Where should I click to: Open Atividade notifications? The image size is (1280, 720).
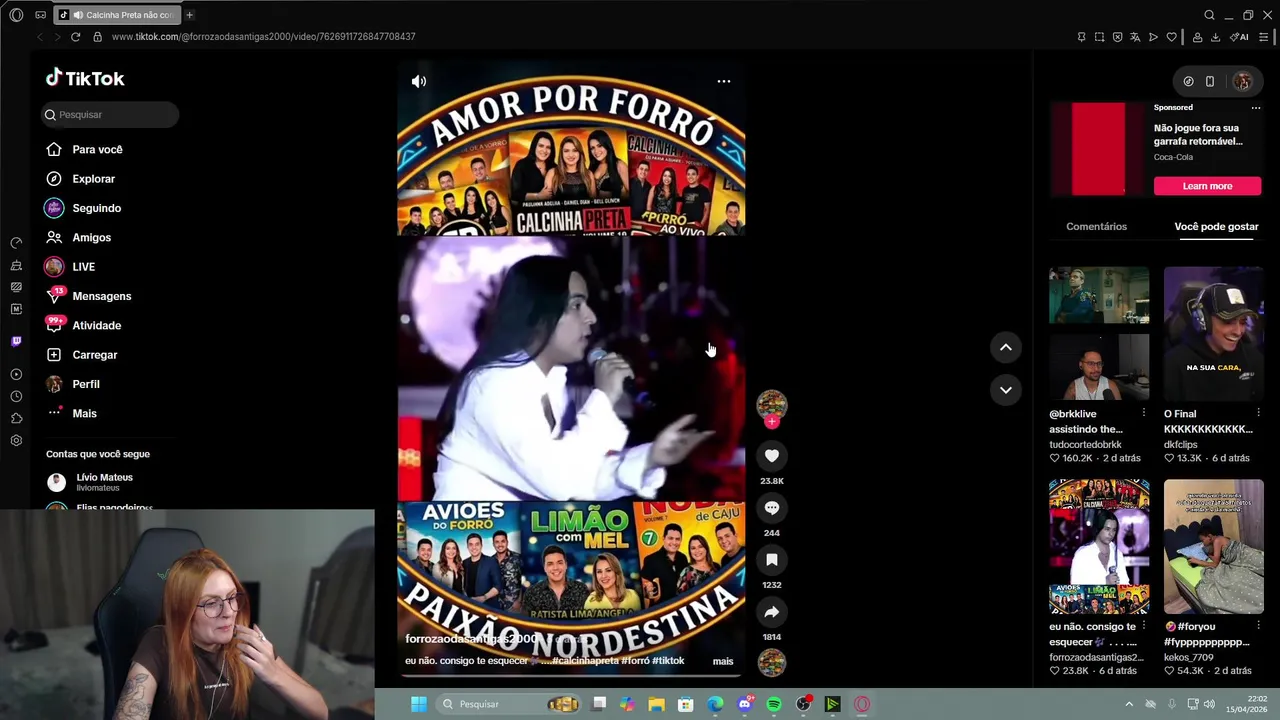[83, 325]
